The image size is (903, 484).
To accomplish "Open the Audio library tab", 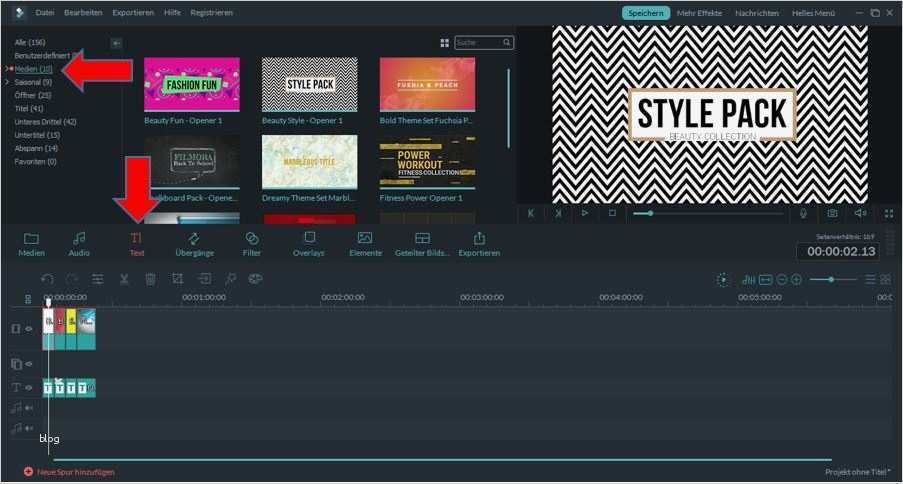I will [79, 243].
